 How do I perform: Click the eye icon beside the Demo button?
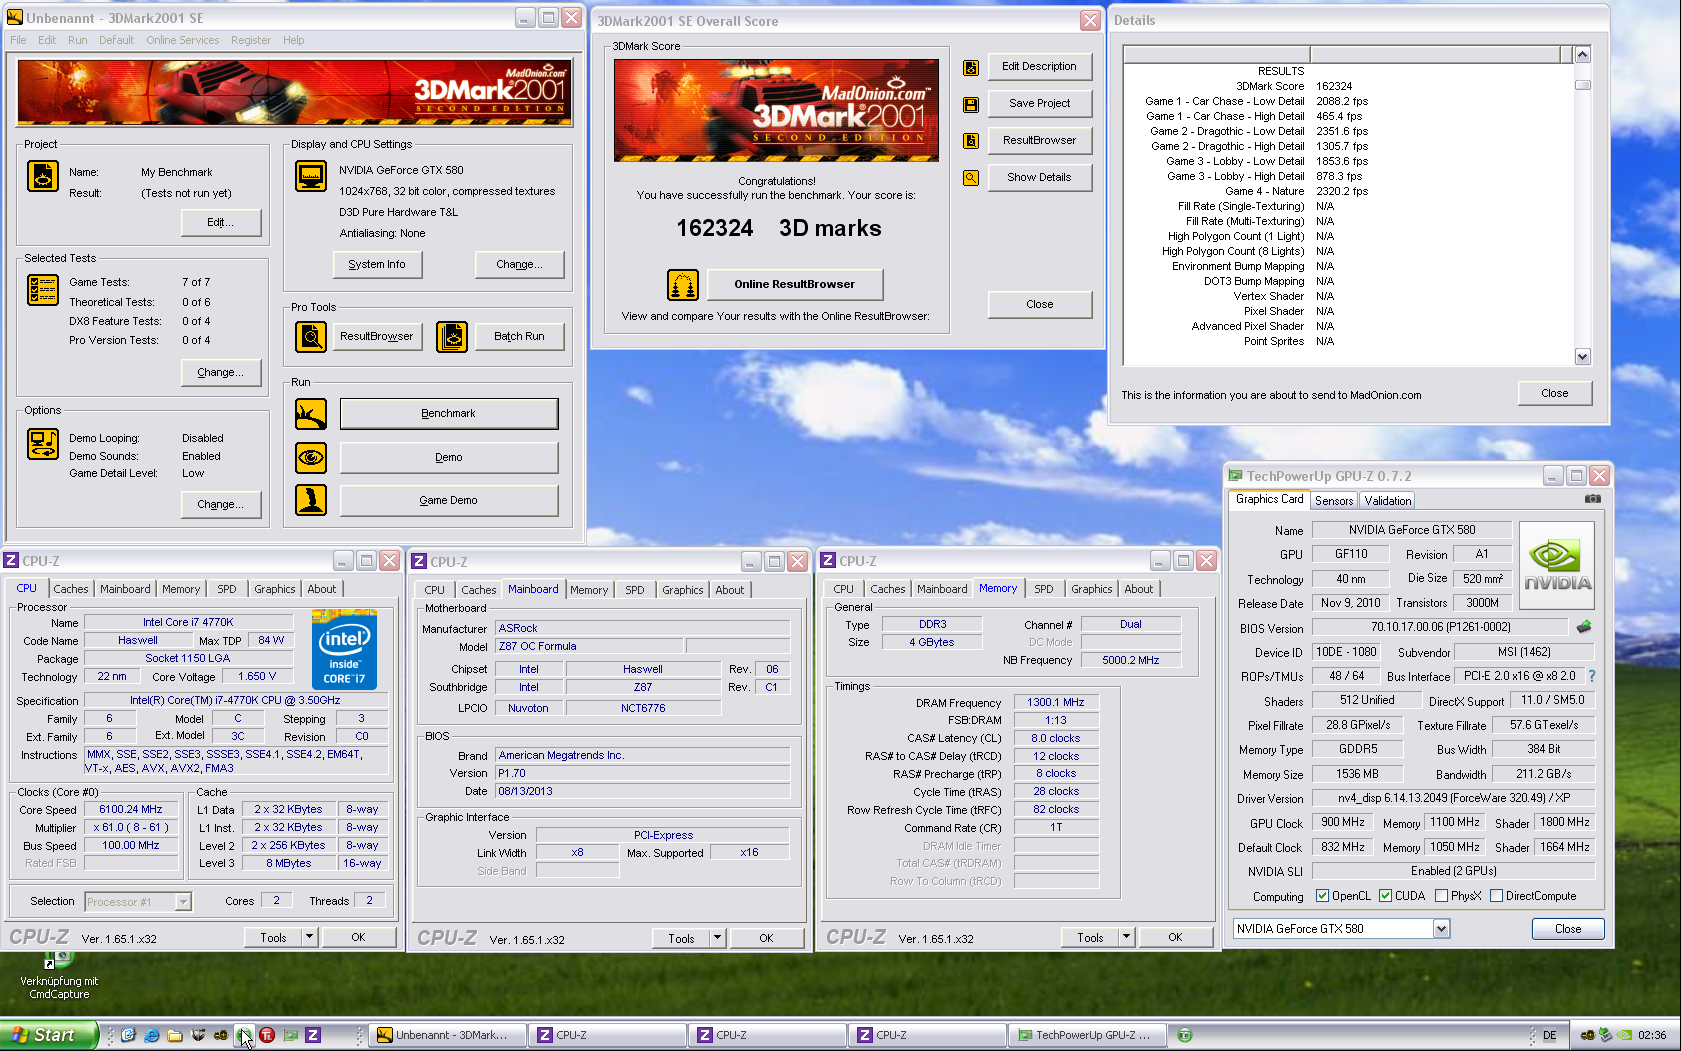pos(311,457)
